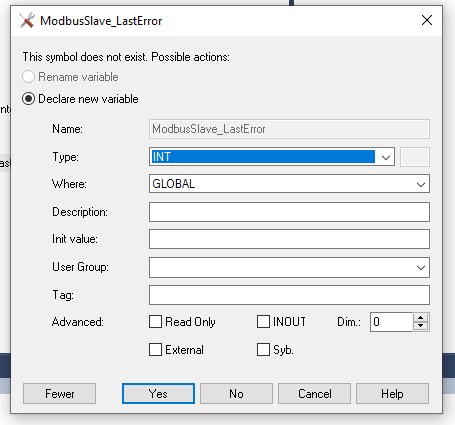Focus the Init value input box

pos(289,239)
